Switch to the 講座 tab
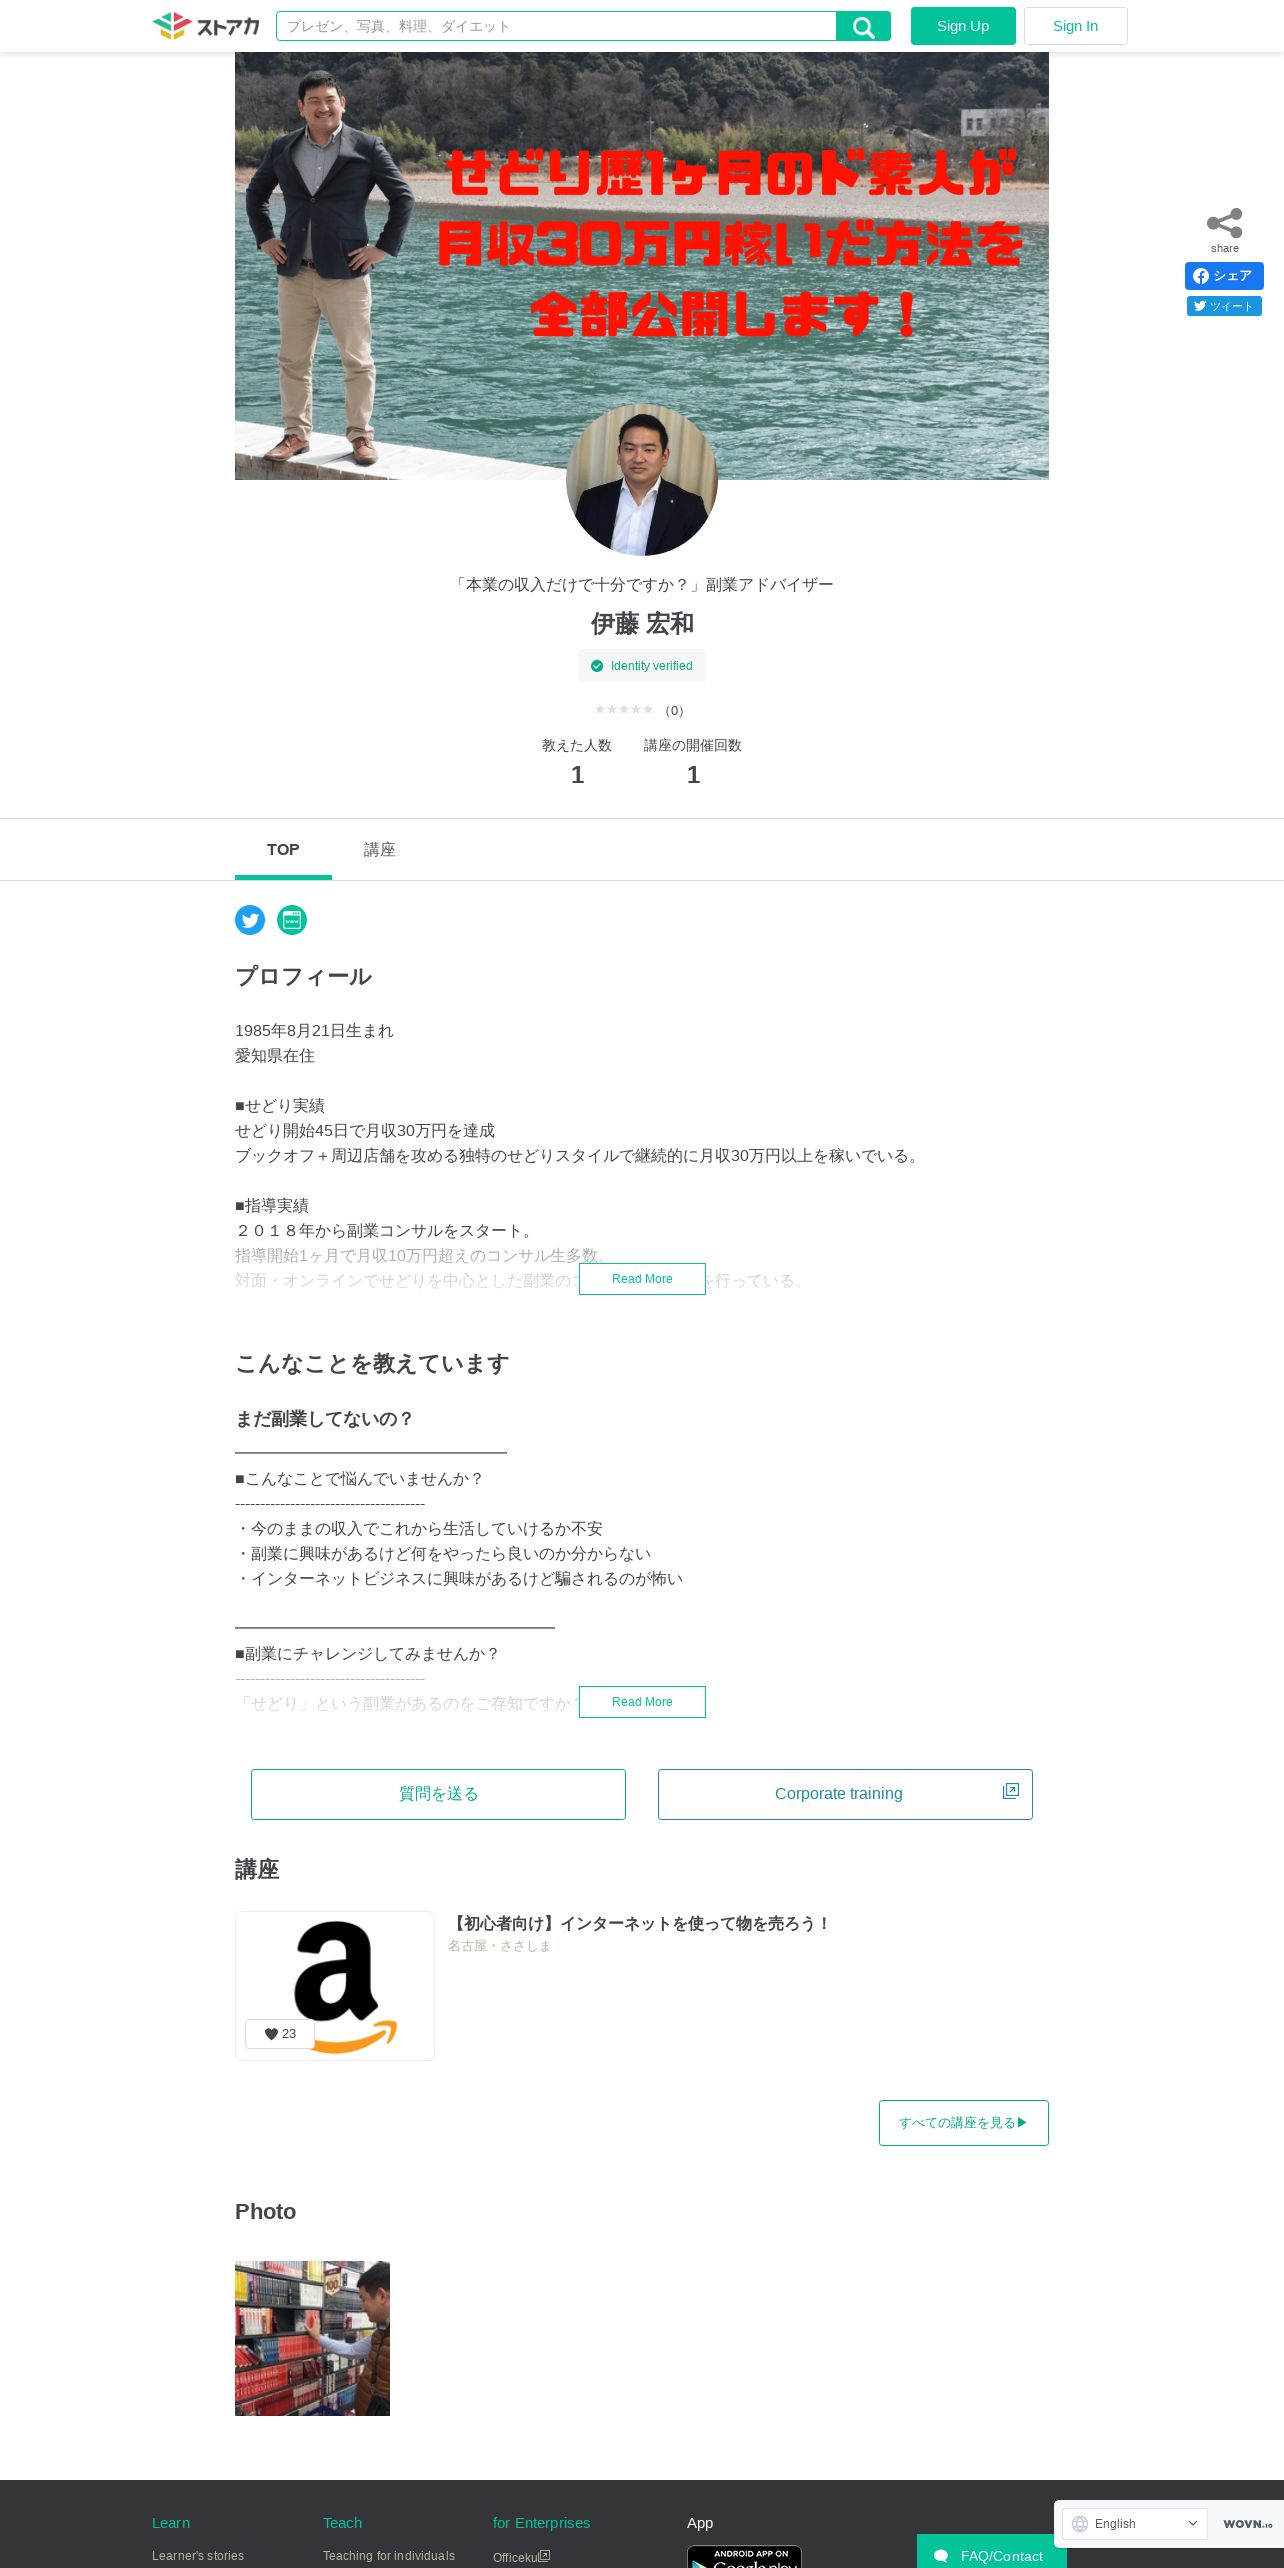 [x=379, y=850]
